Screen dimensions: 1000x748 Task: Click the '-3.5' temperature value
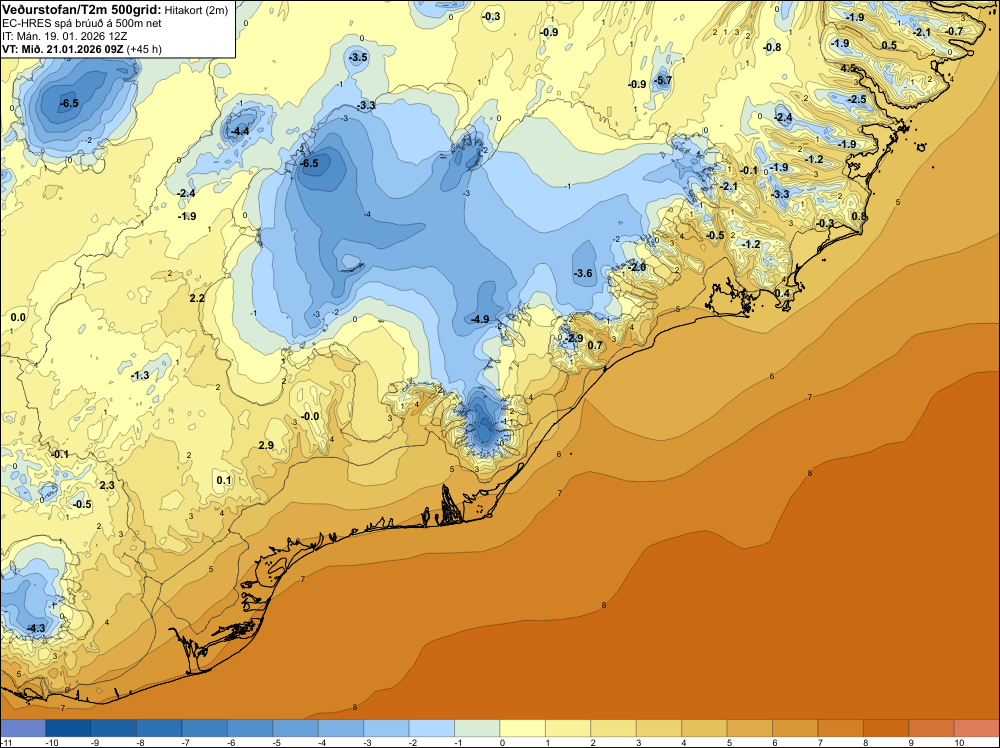(x=358, y=57)
